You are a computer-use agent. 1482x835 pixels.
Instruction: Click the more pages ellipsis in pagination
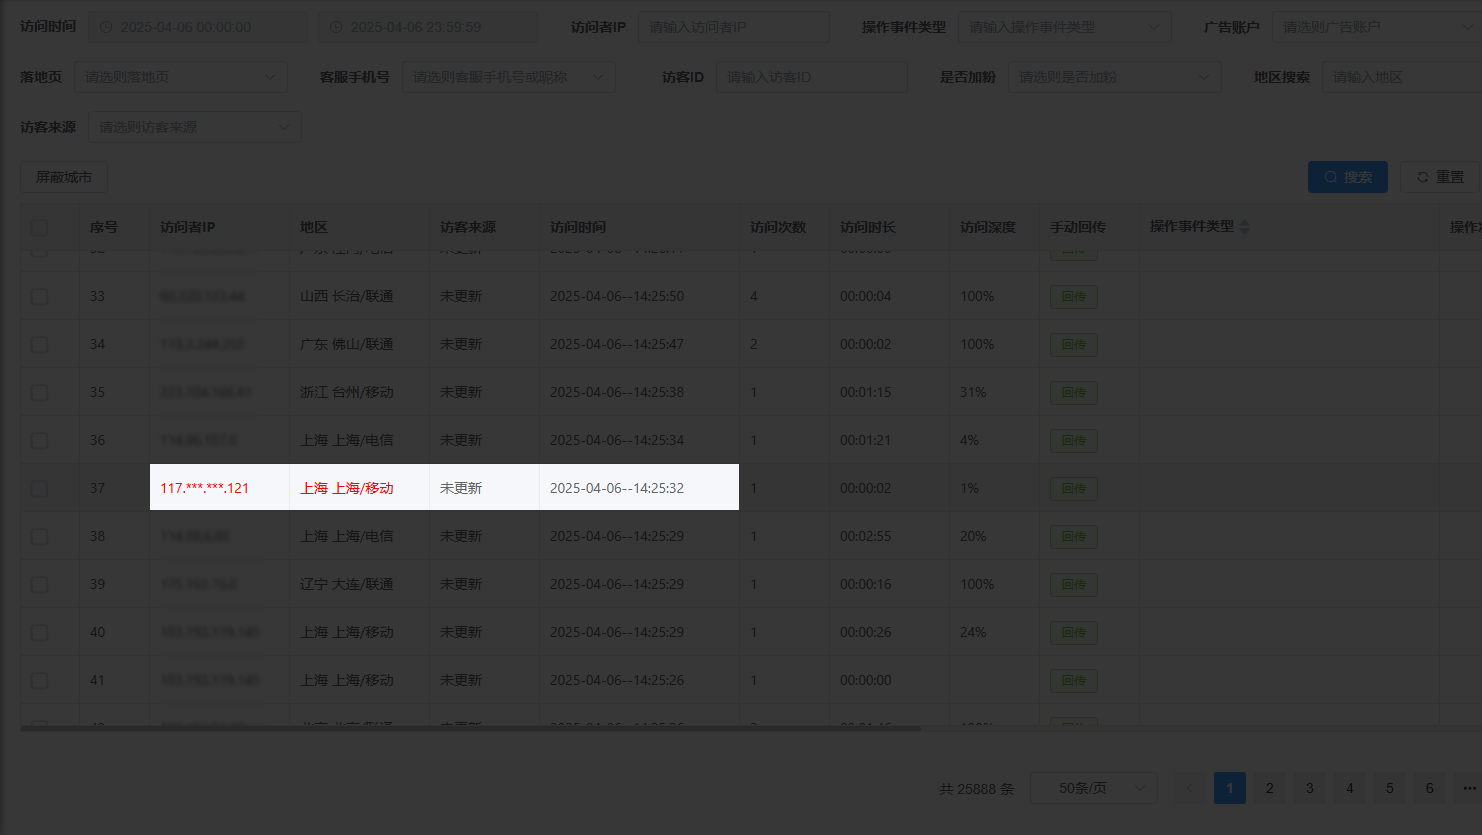coord(1468,788)
